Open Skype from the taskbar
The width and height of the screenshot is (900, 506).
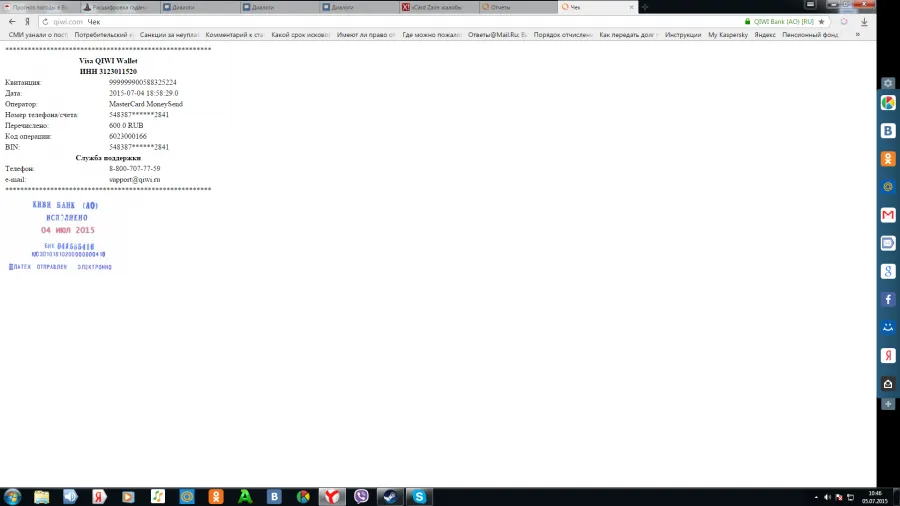pos(419,497)
